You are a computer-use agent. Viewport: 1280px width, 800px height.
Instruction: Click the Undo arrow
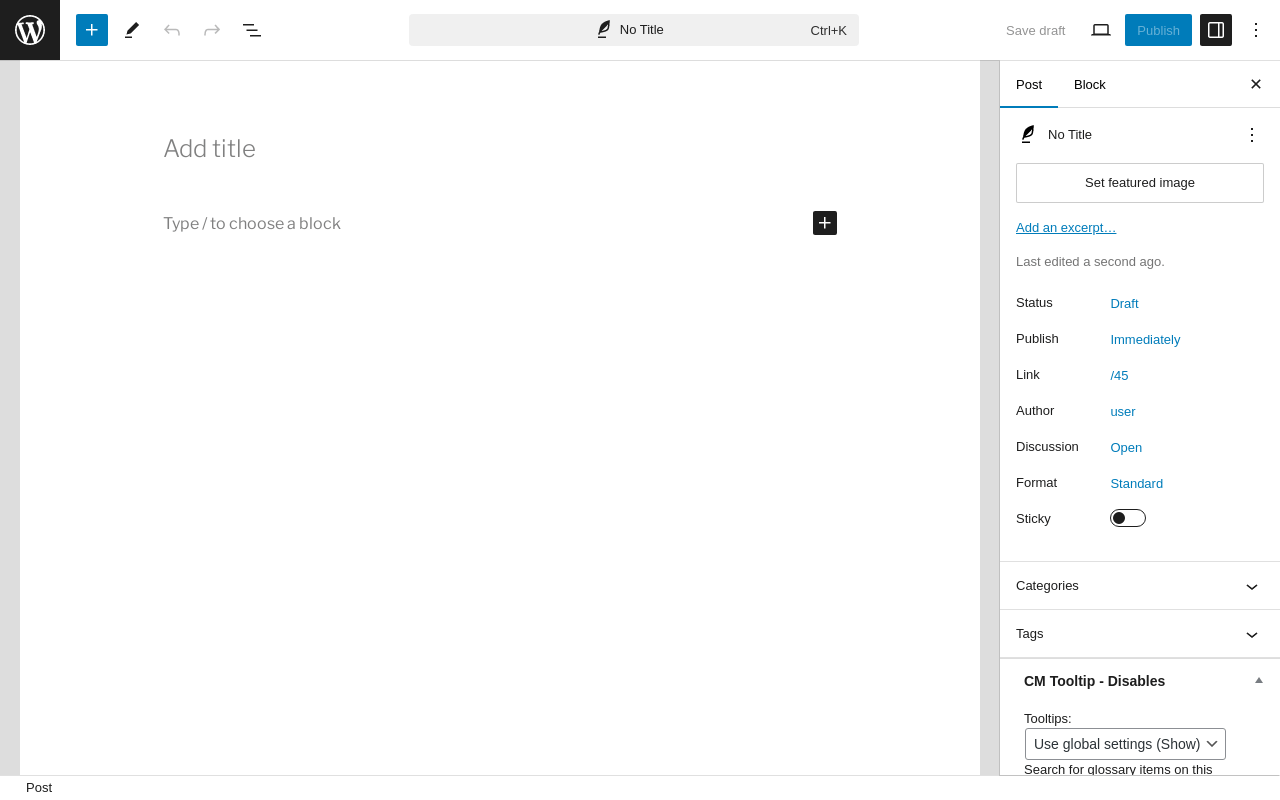pos(172,30)
